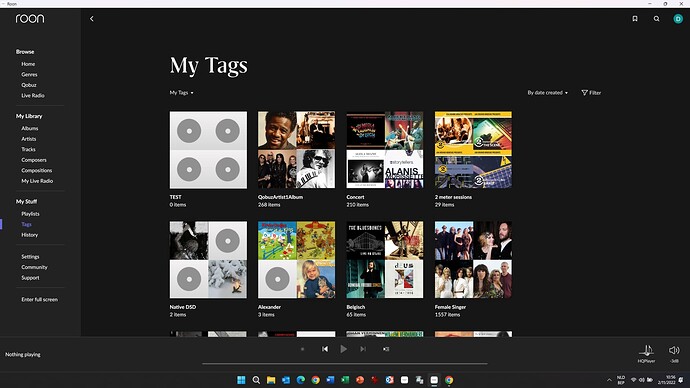
Task: Click the Filter funnel button
Action: [x=591, y=93]
